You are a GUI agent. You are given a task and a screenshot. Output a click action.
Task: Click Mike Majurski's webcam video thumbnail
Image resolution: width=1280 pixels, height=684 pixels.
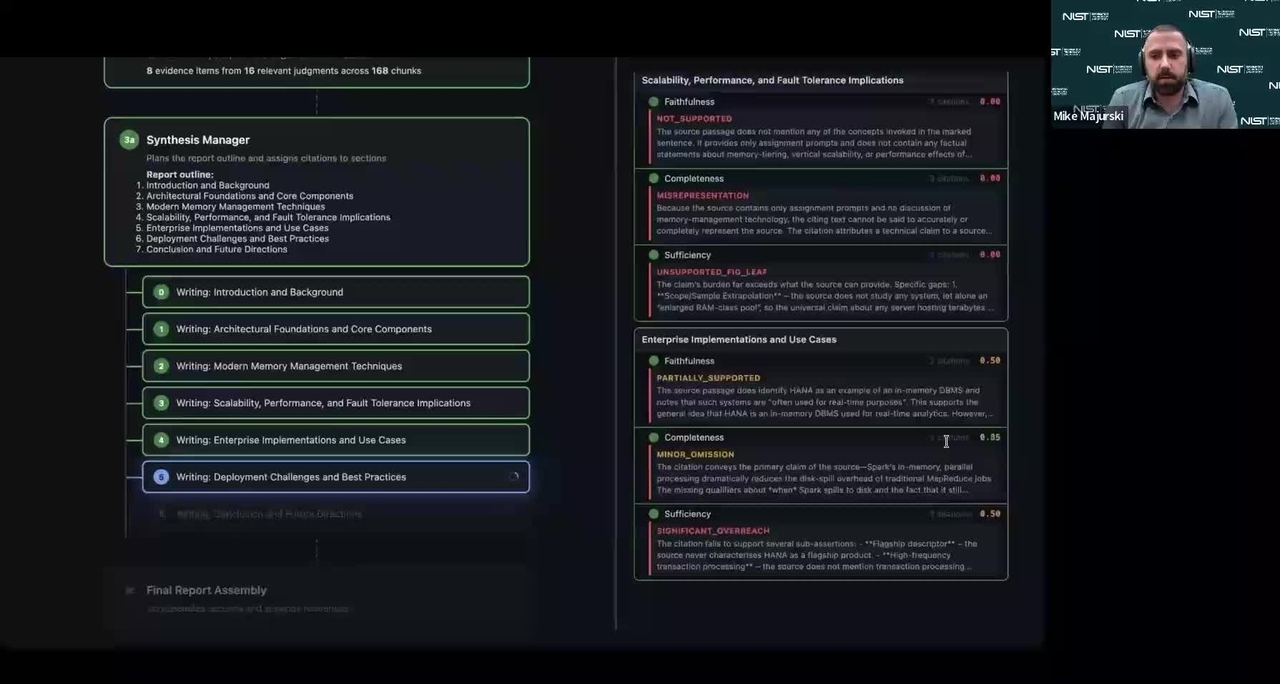[x=1165, y=64]
